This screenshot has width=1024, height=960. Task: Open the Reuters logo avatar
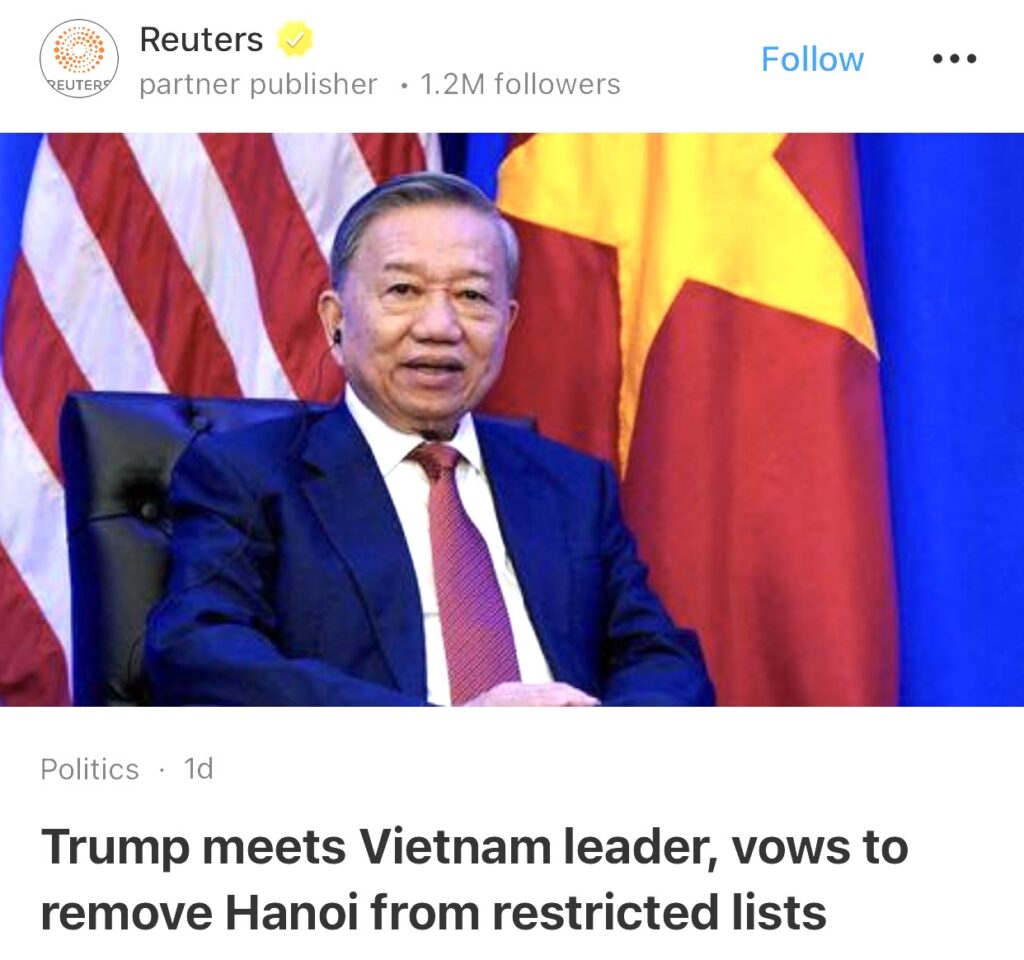pos(79,59)
